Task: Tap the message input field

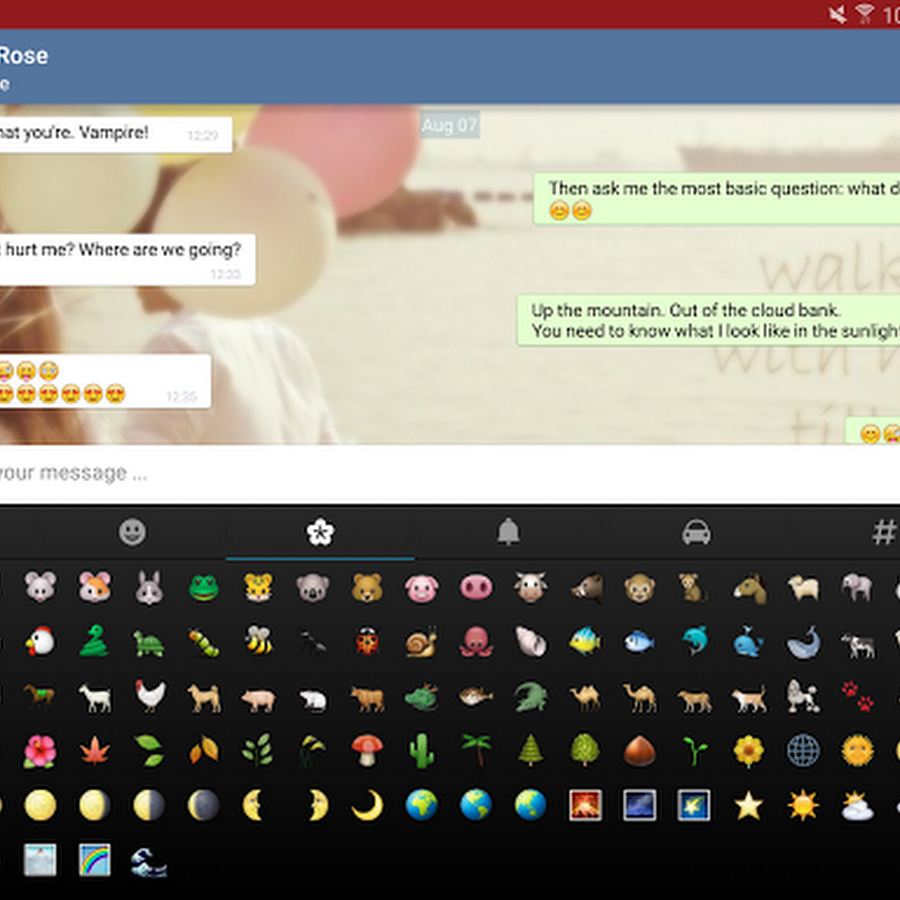Action: click(450, 474)
